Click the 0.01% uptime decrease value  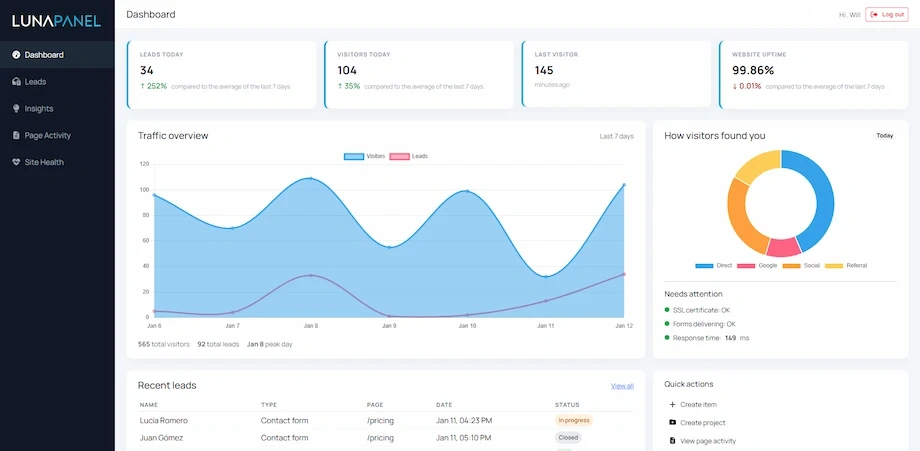pyautogui.click(x=746, y=86)
